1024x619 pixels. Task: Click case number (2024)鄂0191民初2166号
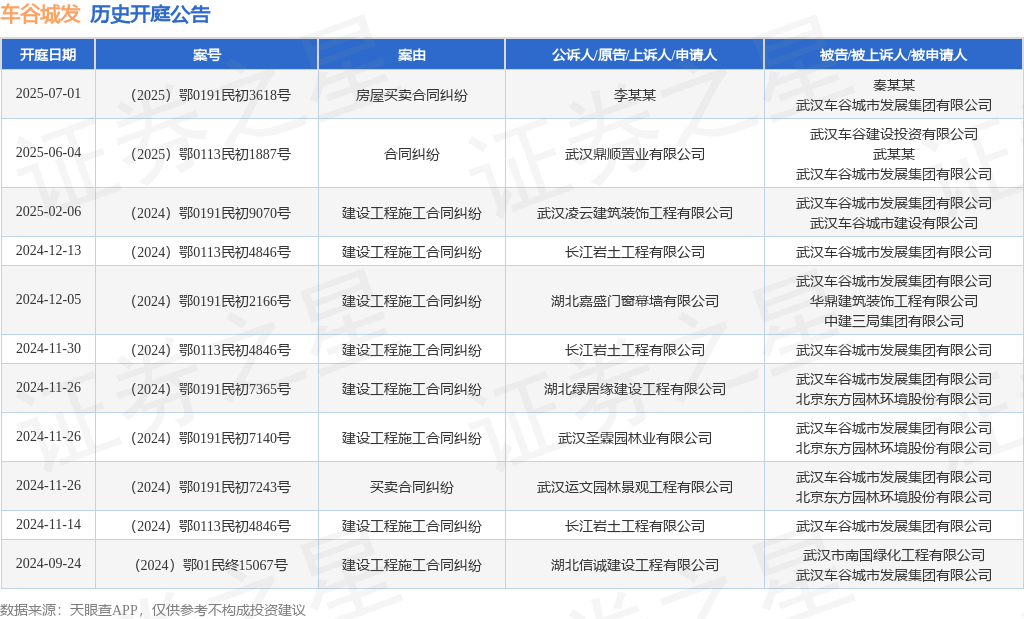pos(210,301)
